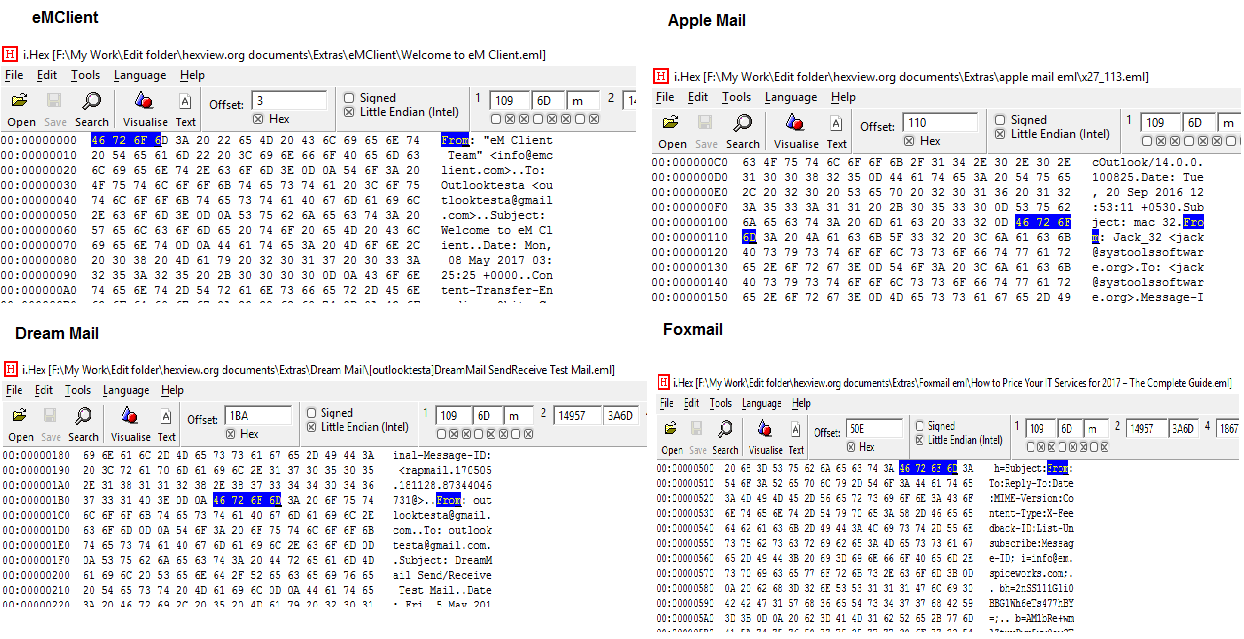Click Search magnifier in Apple Mail window toolbar
Screen dimensions: 1244x639
[x=742, y=122]
